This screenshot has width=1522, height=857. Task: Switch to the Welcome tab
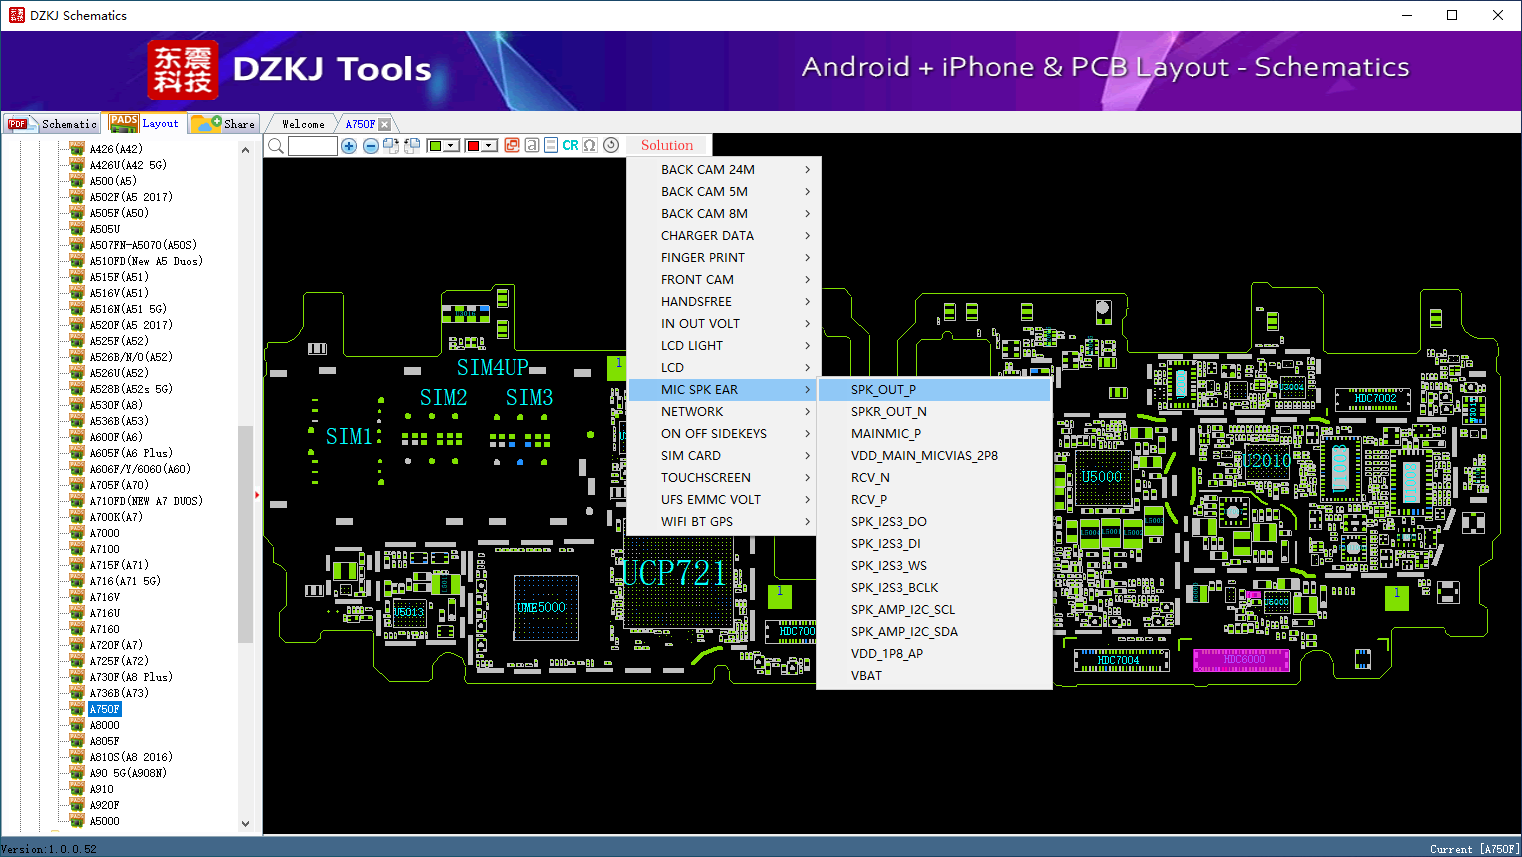click(x=303, y=124)
